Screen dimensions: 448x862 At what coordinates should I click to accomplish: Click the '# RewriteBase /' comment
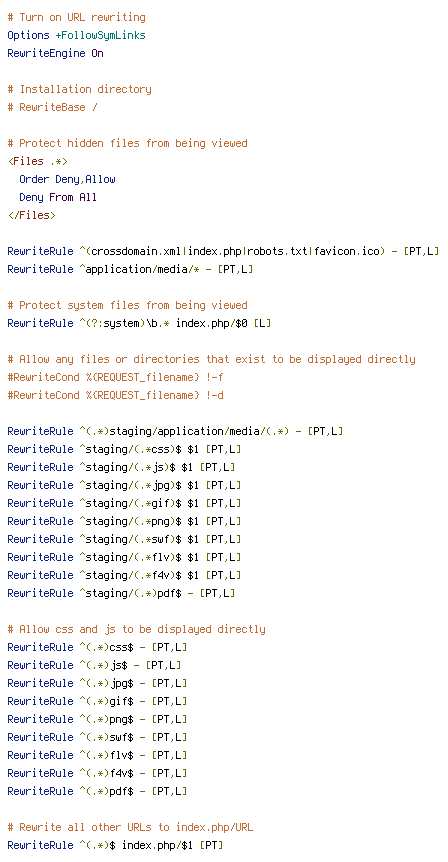52,107
